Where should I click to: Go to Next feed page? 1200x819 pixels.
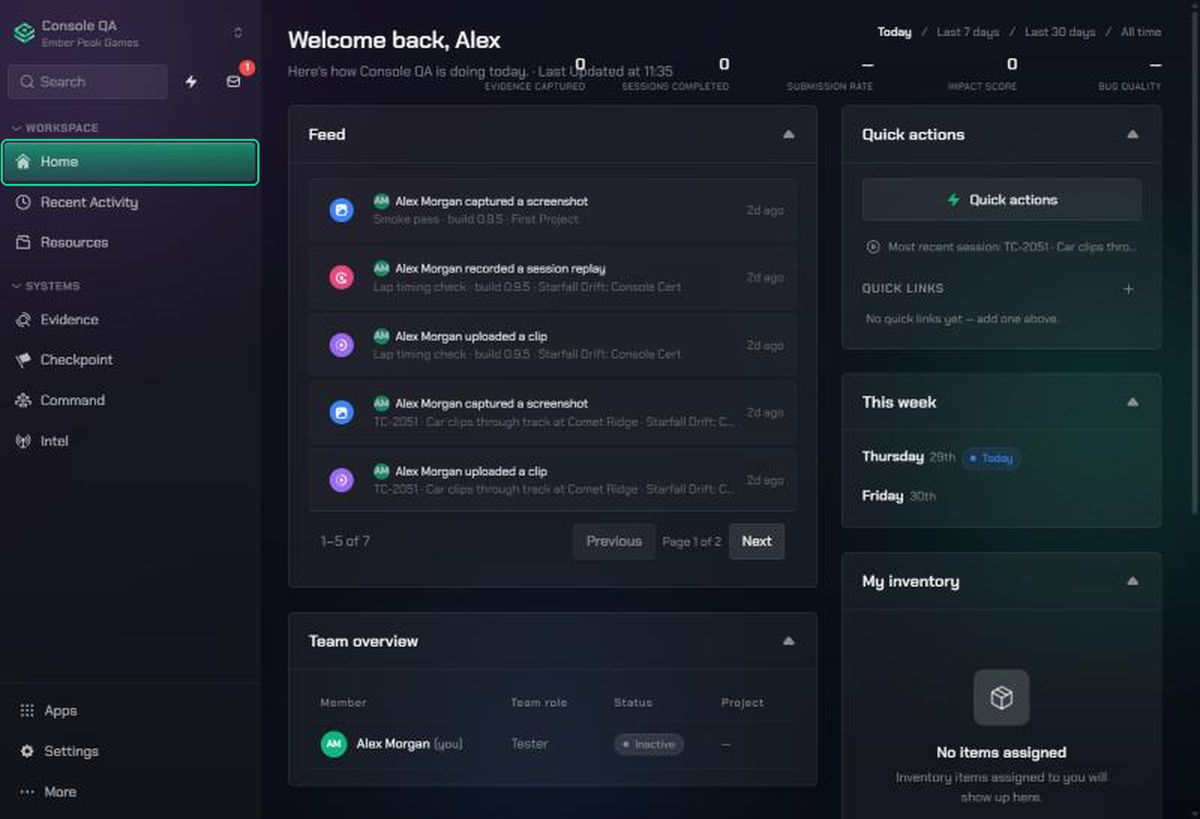pyautogui.click(x=756, y=541)
